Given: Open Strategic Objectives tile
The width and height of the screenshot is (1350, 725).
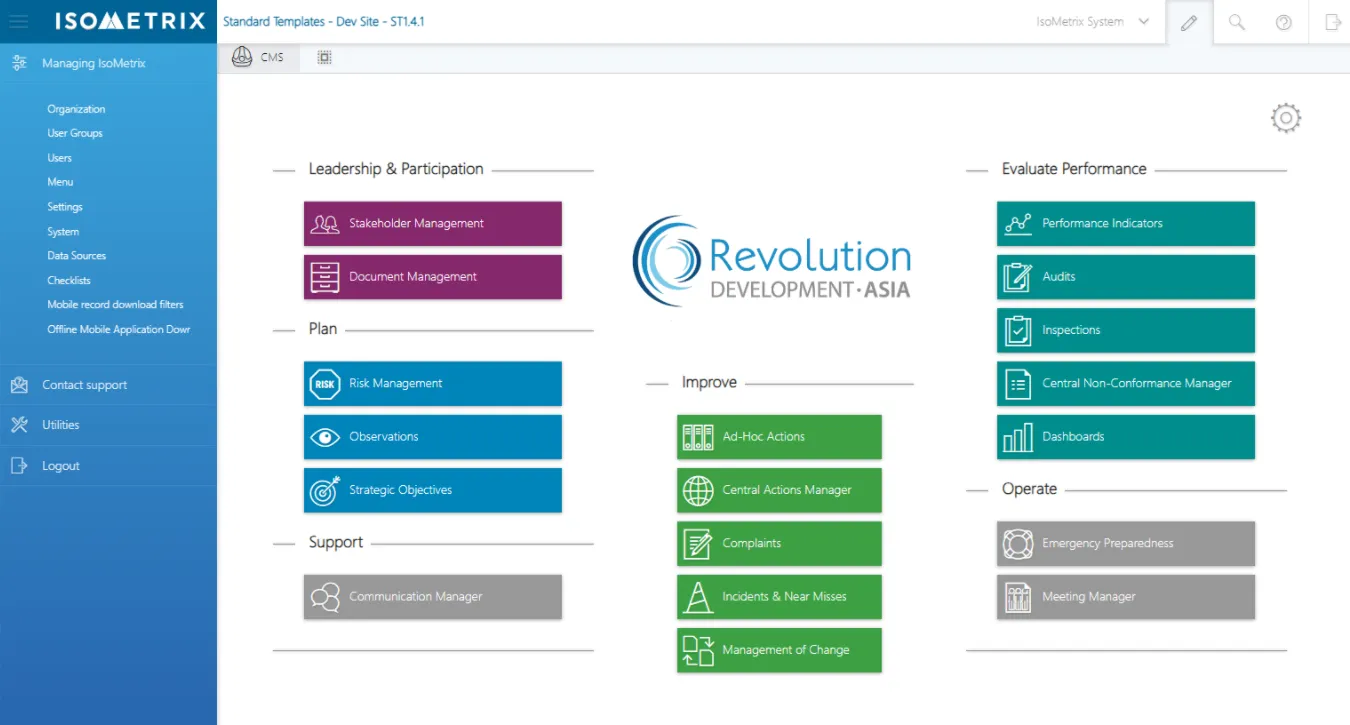Looking at the screenshot, I should (433, 490).
